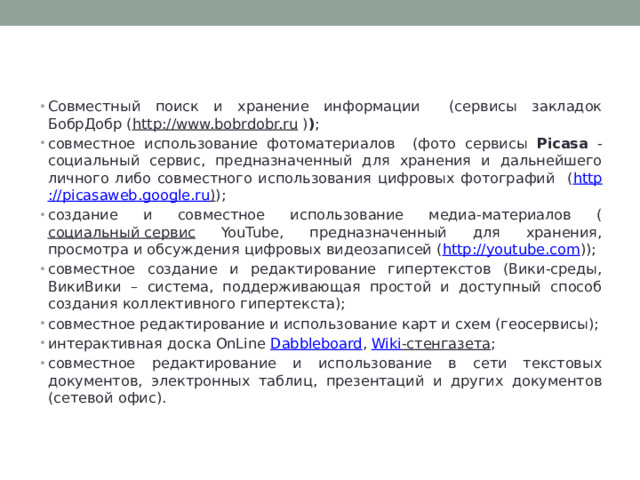Viewport: 640px width, 480px height.
Task: Click 'просмотра и обсуждения' text
Action: click(144, 249)
